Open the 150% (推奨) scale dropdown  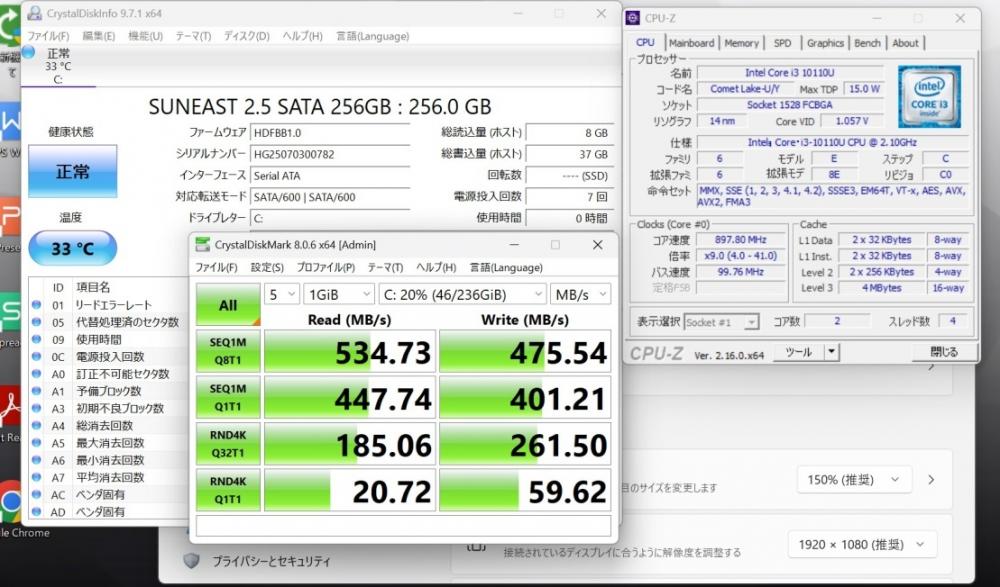(854, 480)
